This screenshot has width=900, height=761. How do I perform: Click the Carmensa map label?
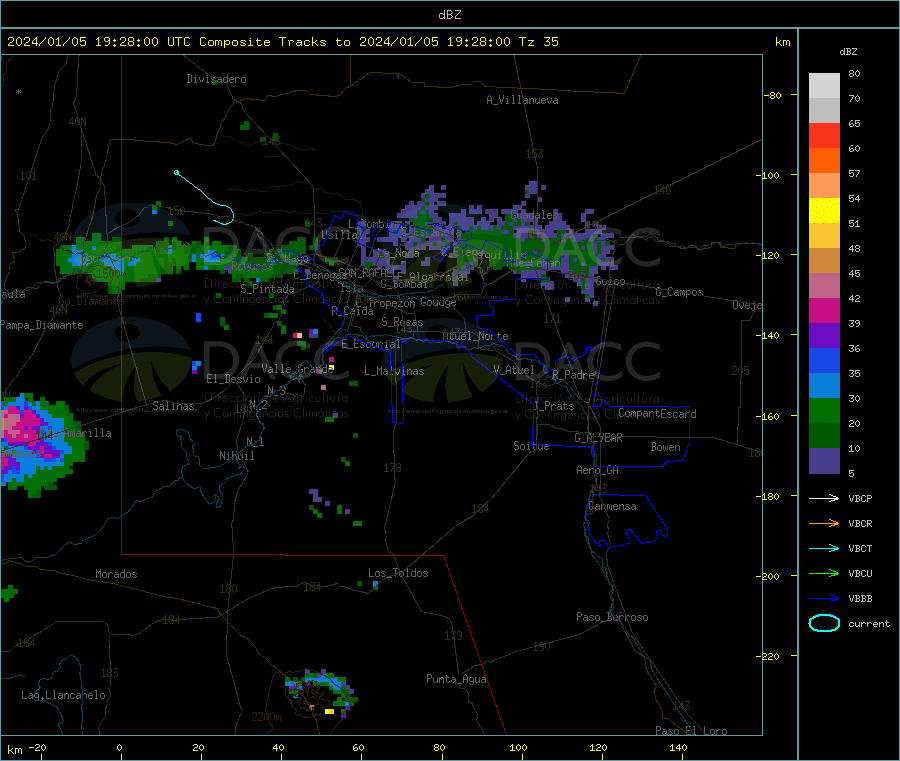tap(612, 506)
